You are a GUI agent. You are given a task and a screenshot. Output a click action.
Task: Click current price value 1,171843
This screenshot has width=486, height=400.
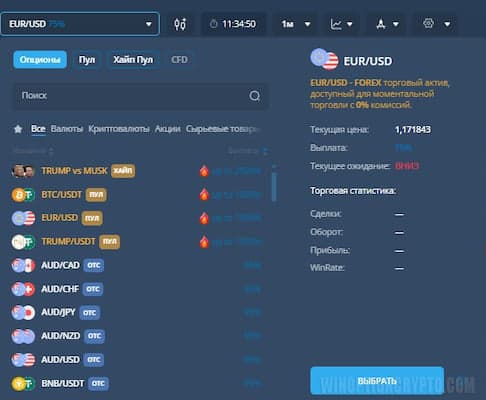tap(413, 130)
